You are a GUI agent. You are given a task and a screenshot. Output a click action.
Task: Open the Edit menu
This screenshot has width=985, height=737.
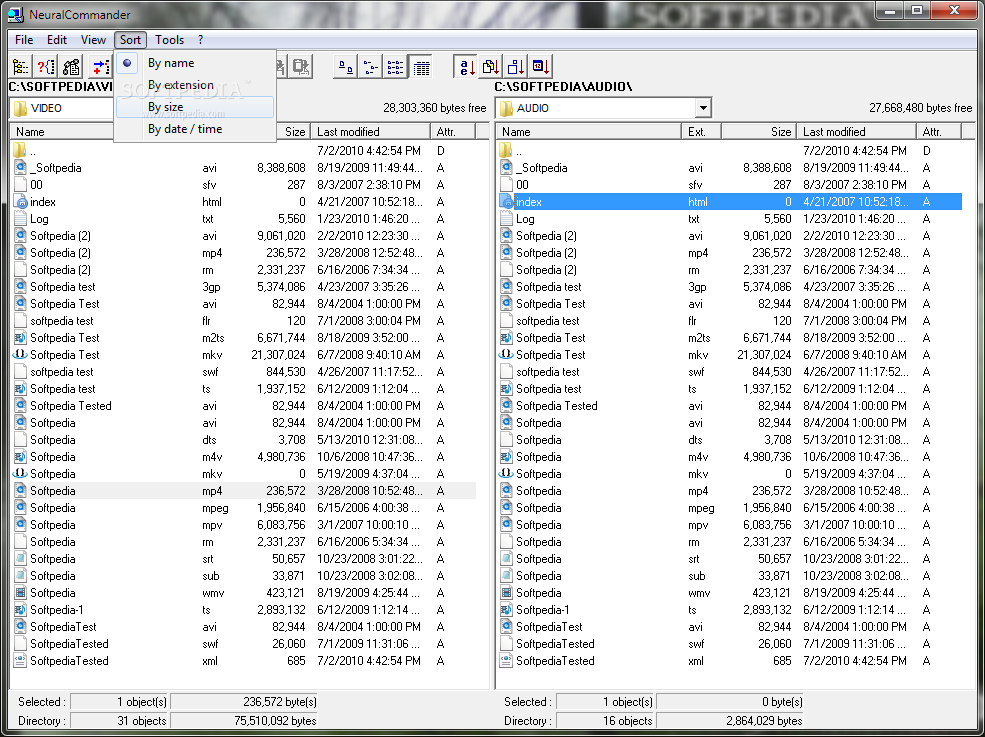coord(57,40)
